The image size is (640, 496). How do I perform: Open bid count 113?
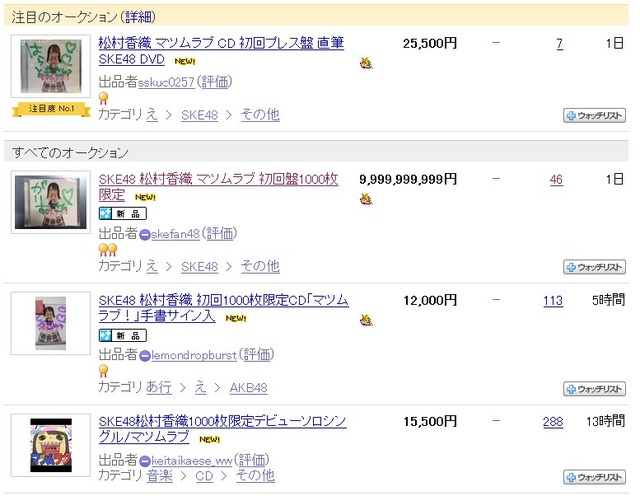click(553, 301)
